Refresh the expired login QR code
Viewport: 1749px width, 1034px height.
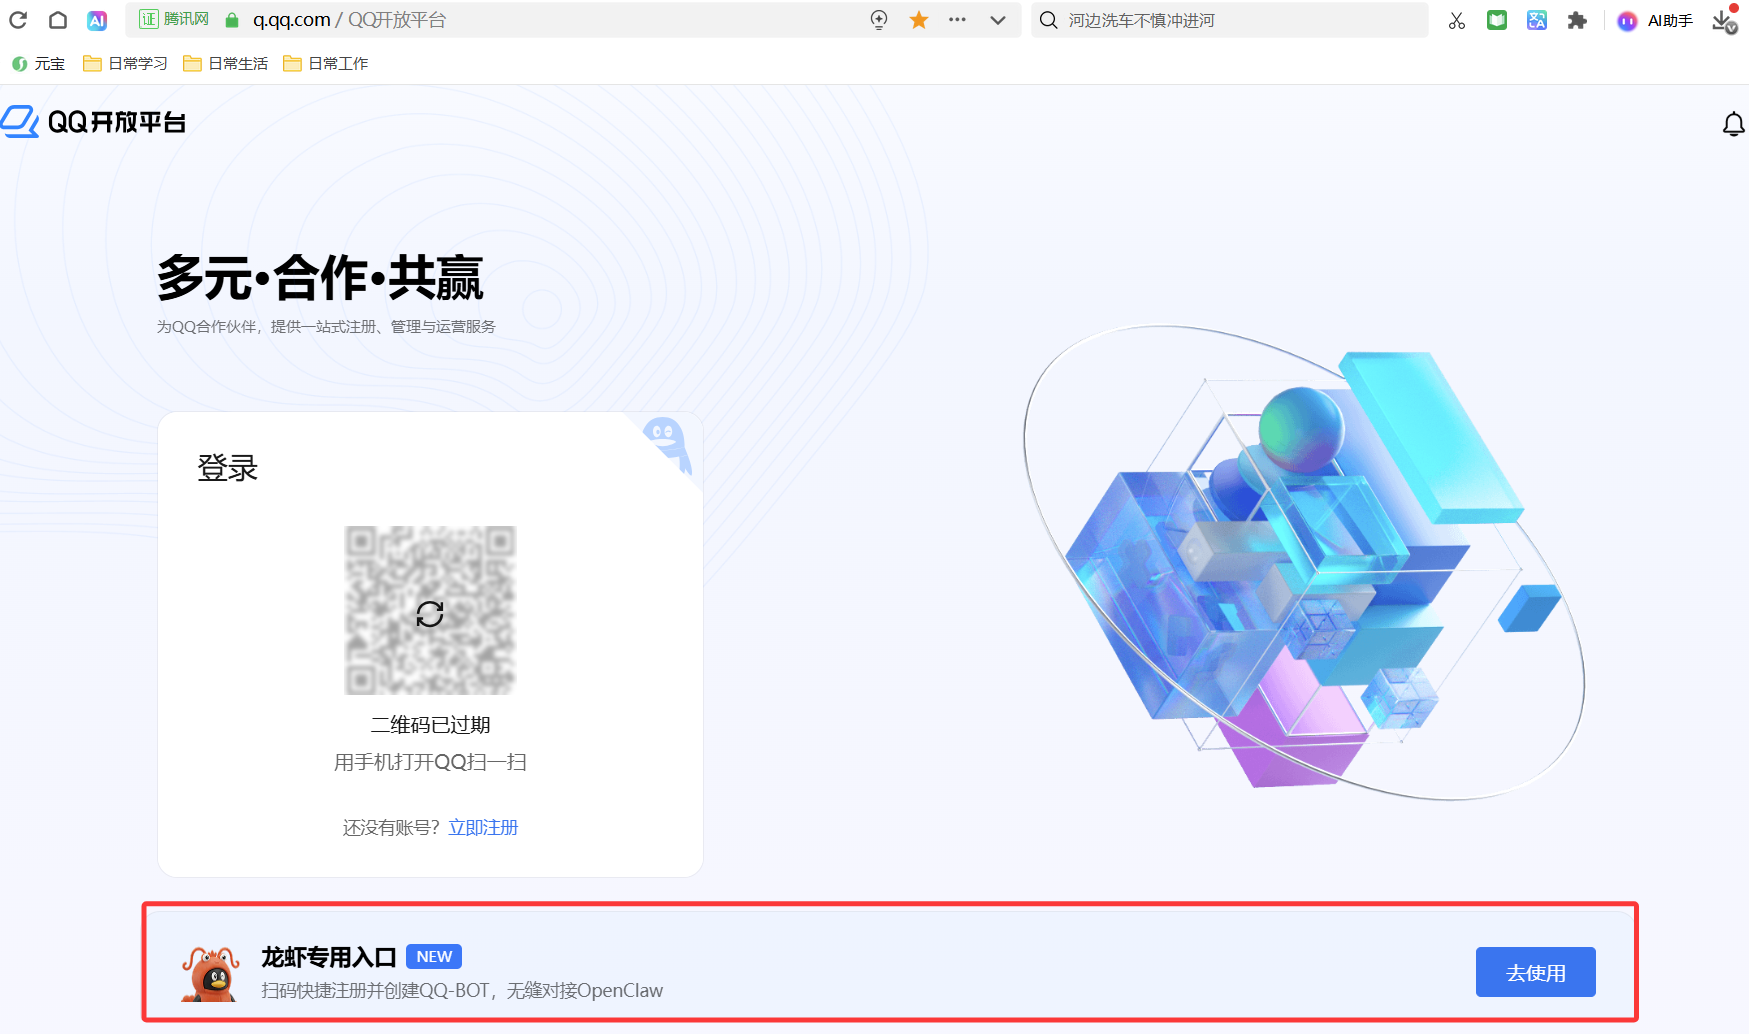pyautogui.click(x=430, y=613)
